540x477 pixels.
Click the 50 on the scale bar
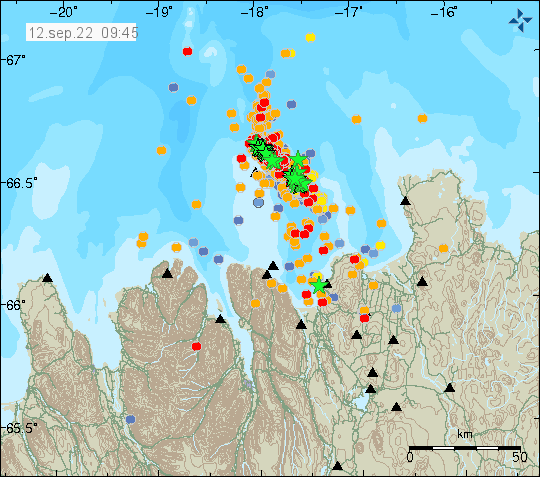(x=519, y=457)
